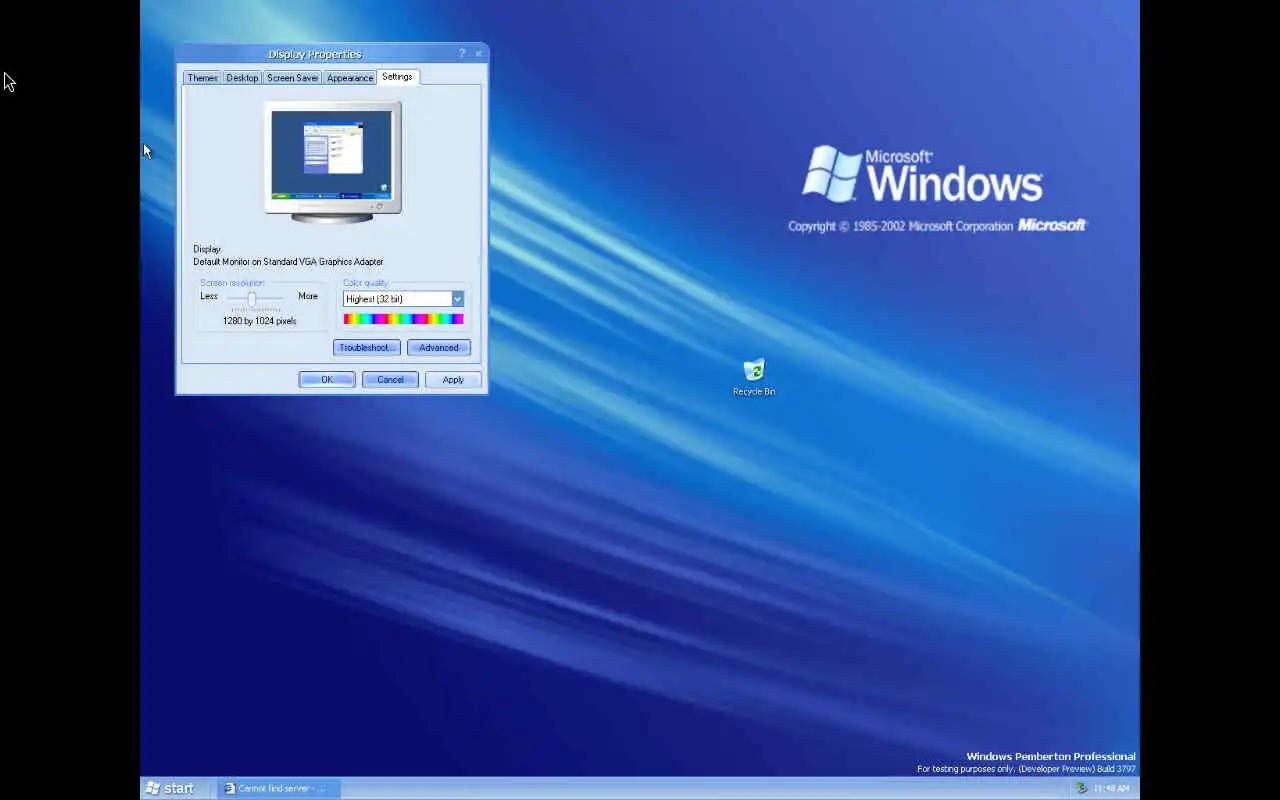Select the Settings tab

click(x=397, y=77)
